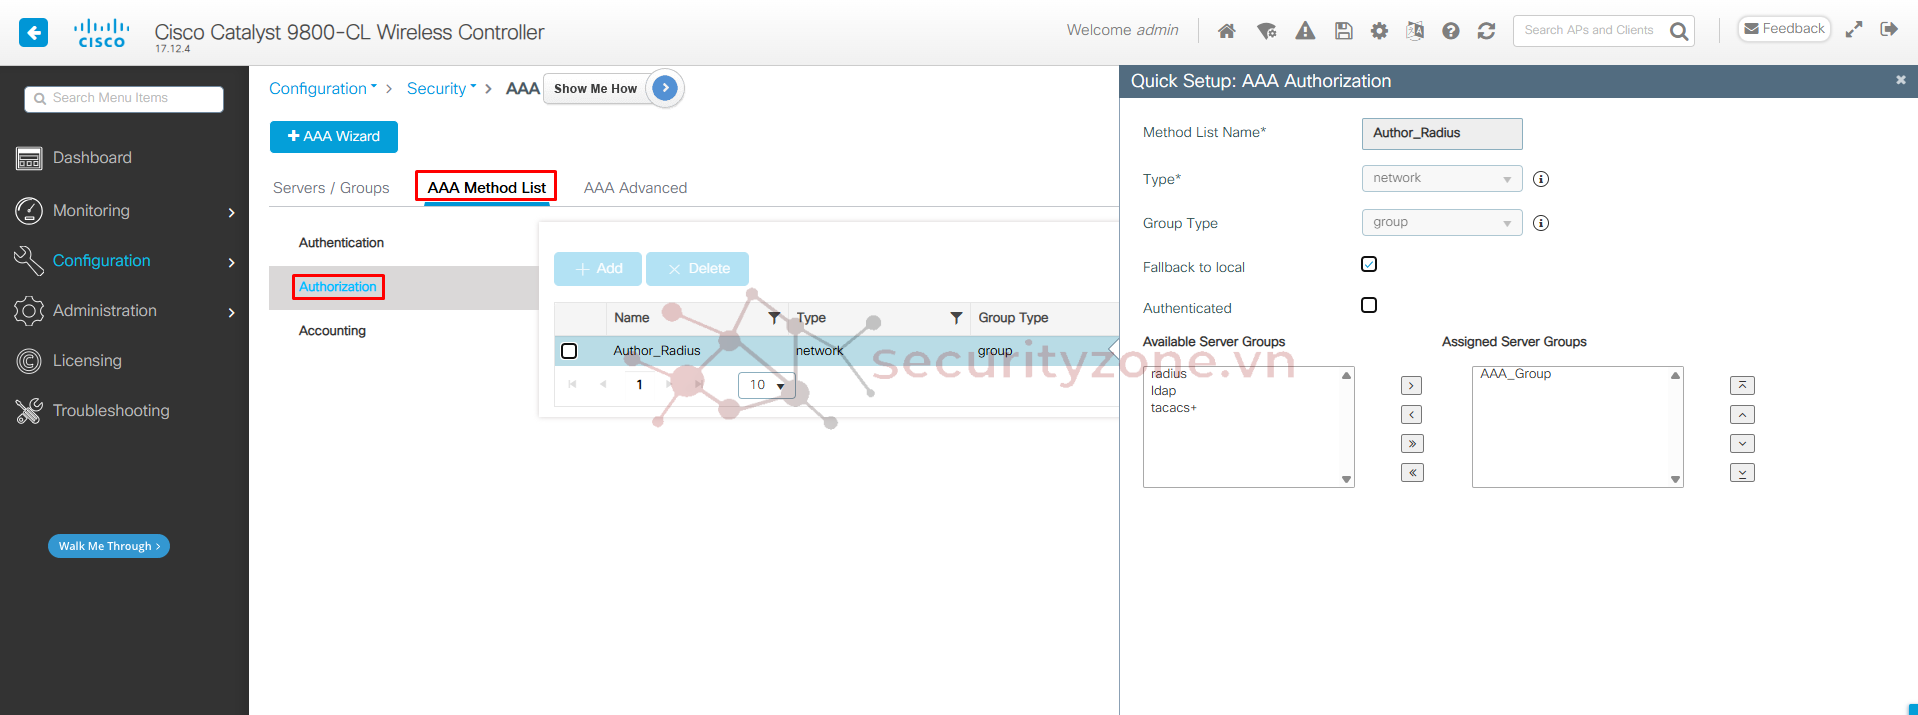Open the Servers / Groups tab

click(331, 188)
